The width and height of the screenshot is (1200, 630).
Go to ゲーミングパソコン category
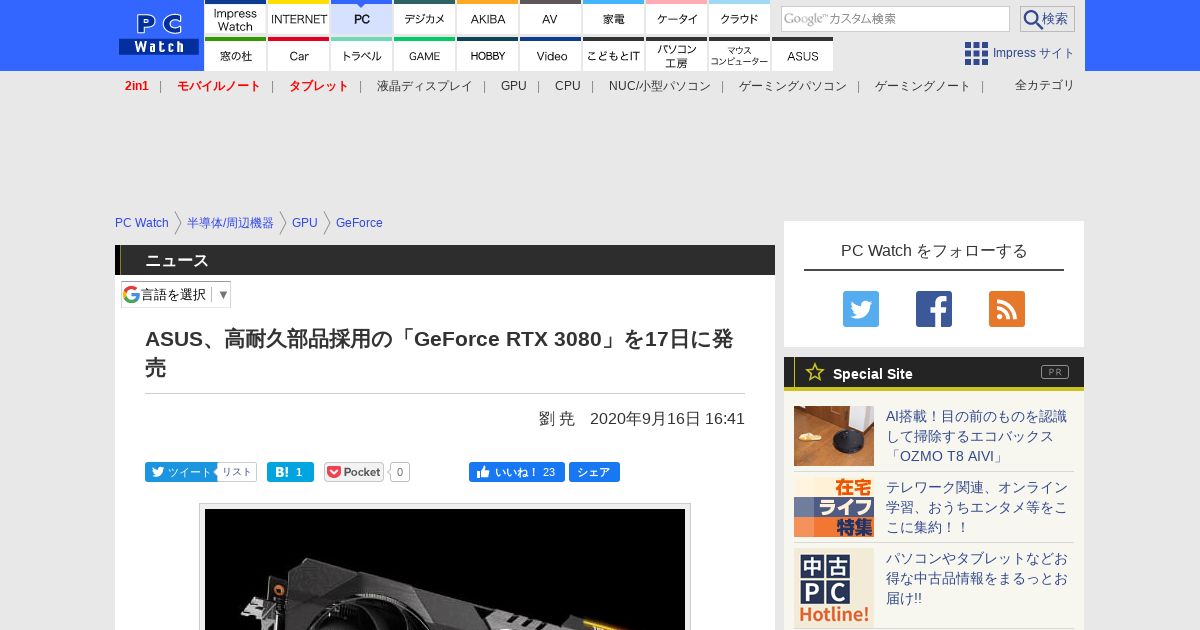point(793,86)
